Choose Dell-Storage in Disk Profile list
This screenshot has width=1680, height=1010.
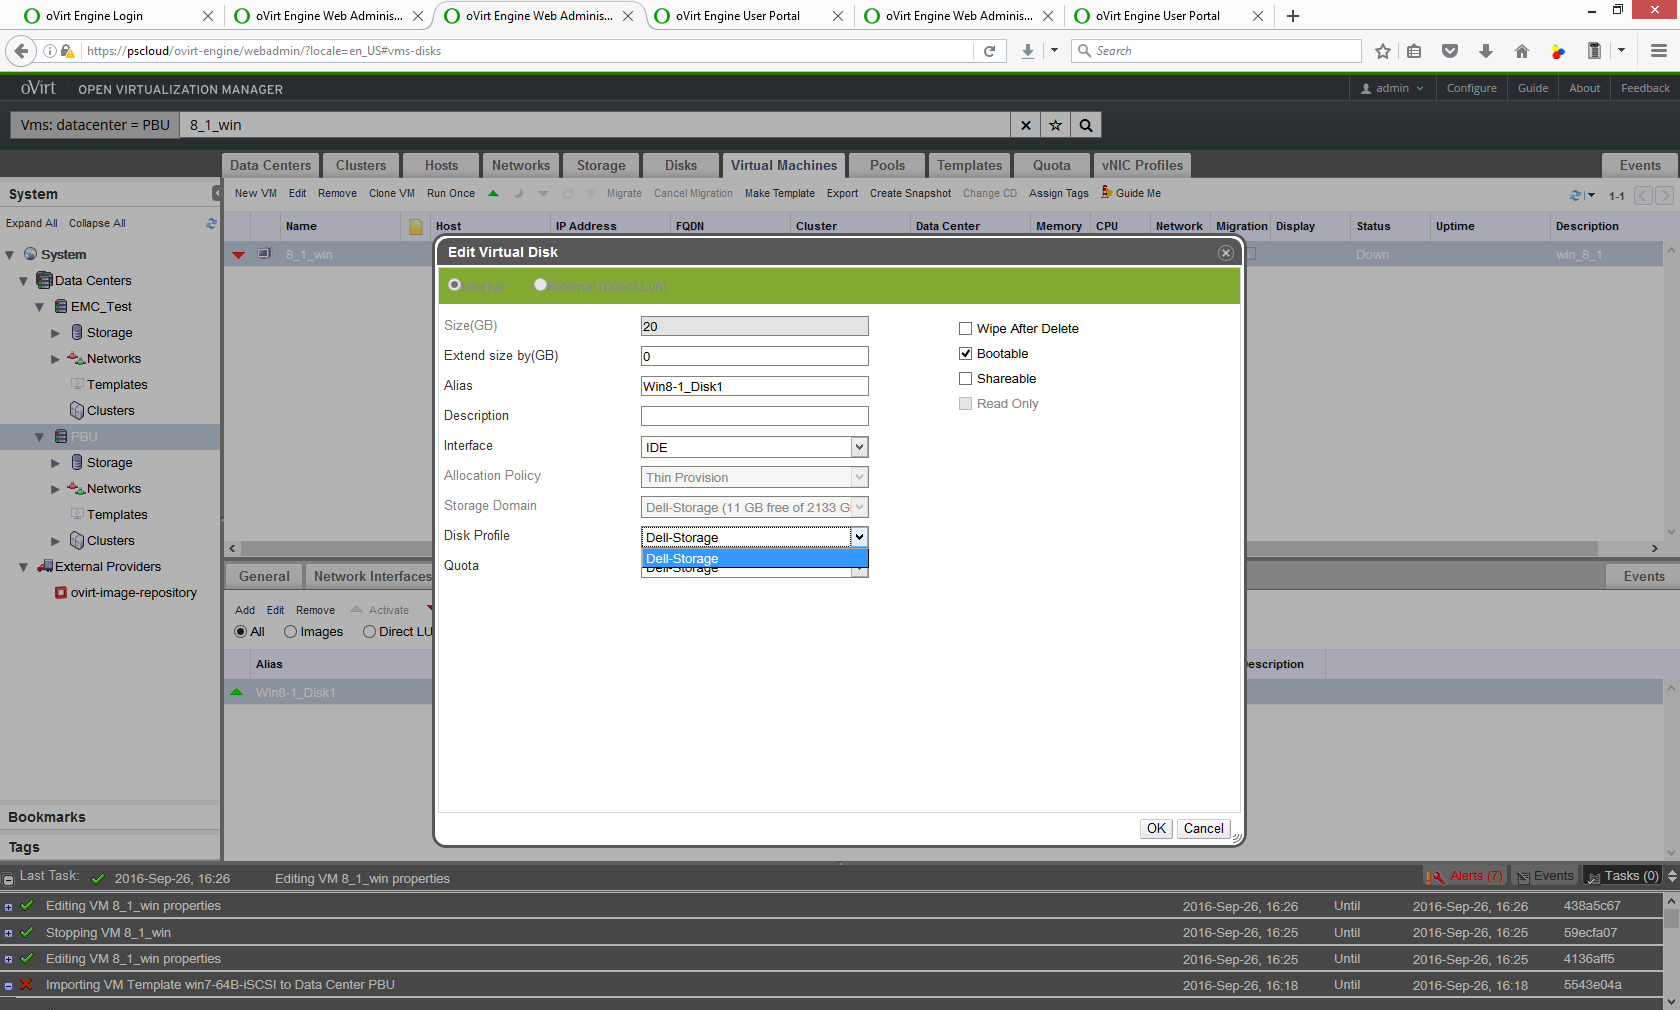[754, 559]
